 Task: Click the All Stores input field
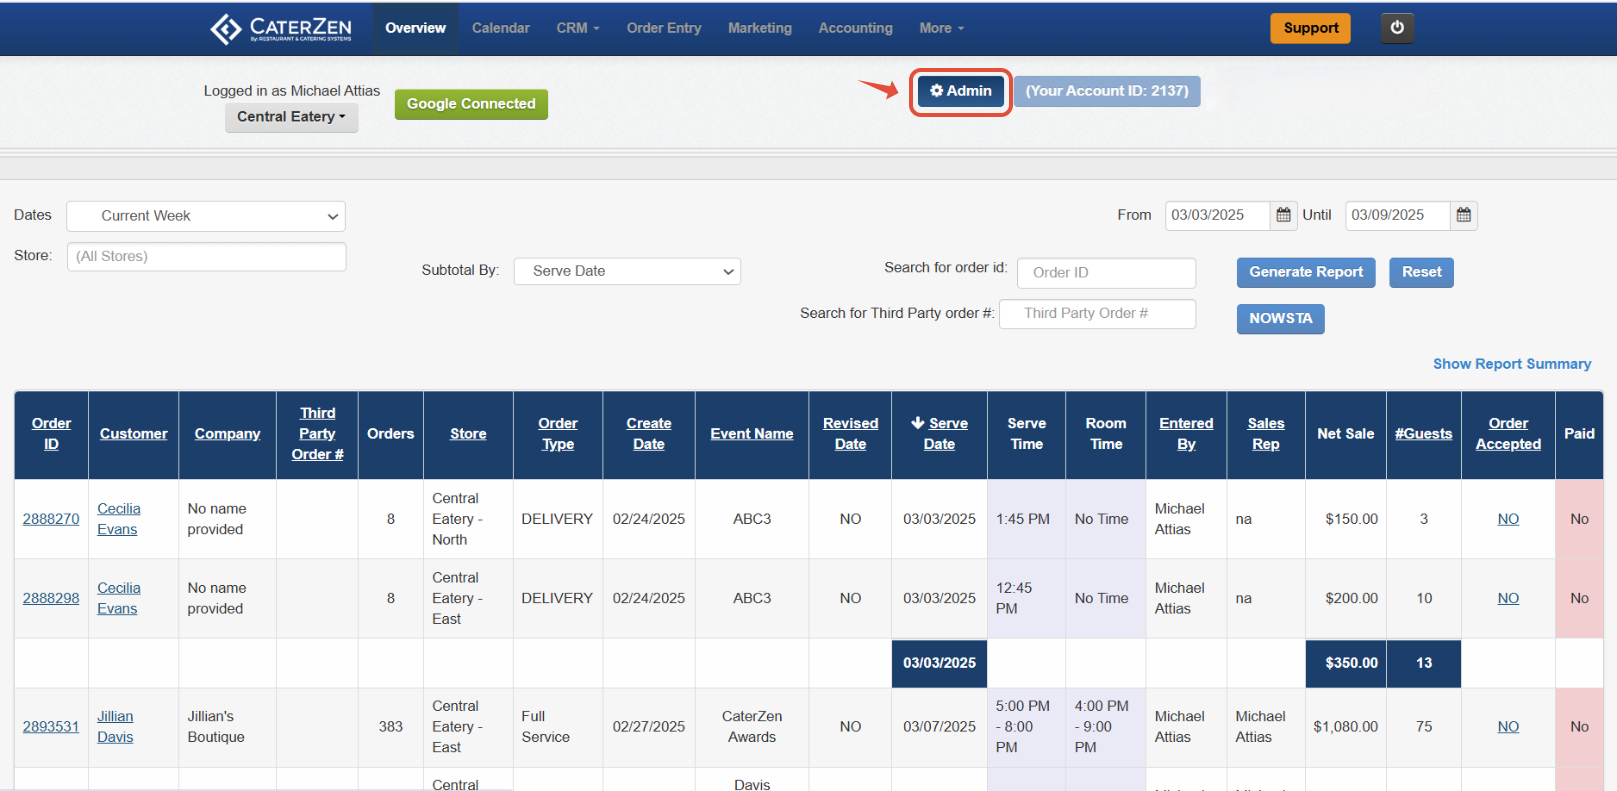pyautogui.click(x=206, y=256)
